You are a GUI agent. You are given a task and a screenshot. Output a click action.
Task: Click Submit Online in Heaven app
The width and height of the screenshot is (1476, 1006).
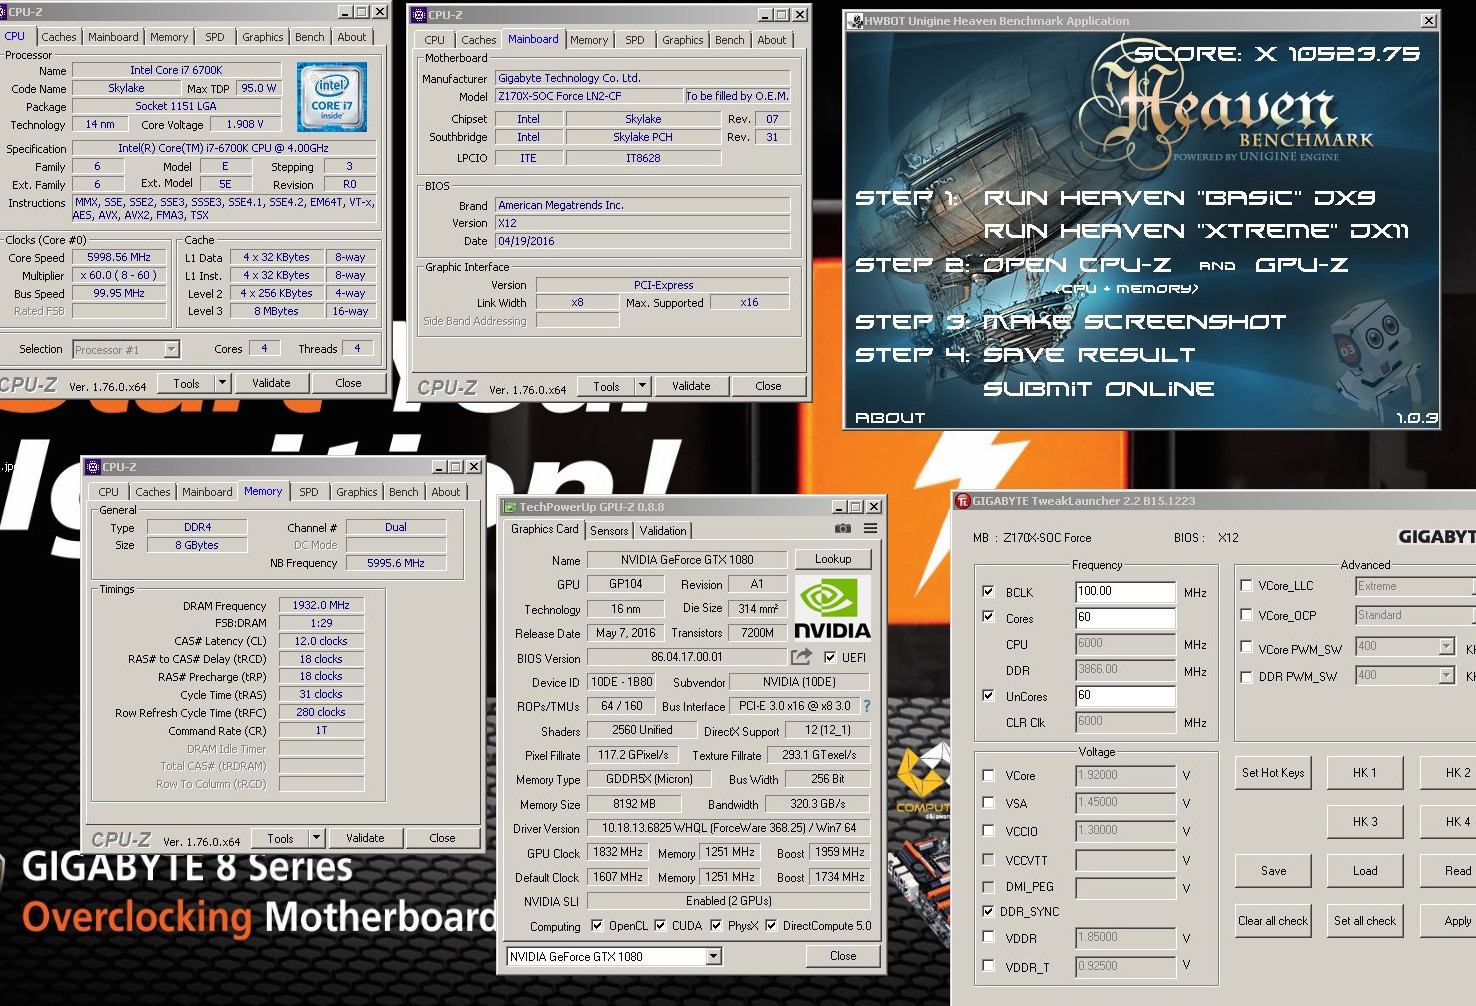click(1098, 389)
